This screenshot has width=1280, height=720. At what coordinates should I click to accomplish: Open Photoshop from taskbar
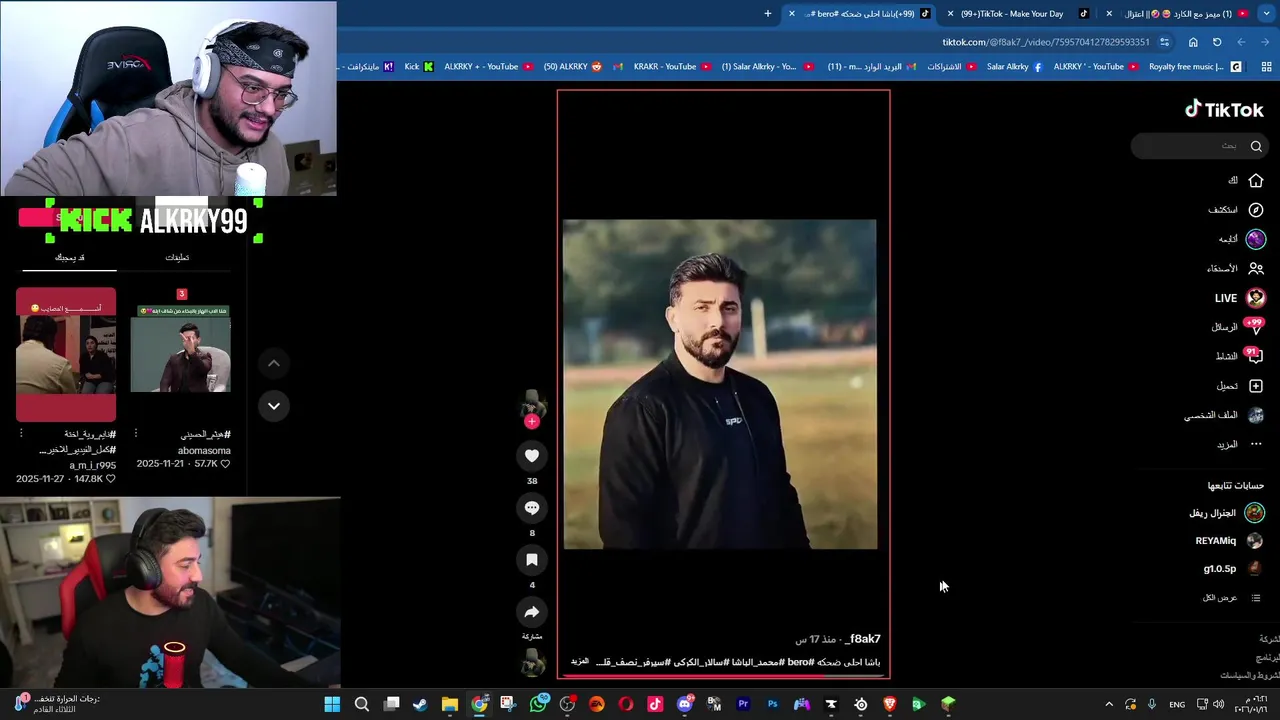[772, 704]
